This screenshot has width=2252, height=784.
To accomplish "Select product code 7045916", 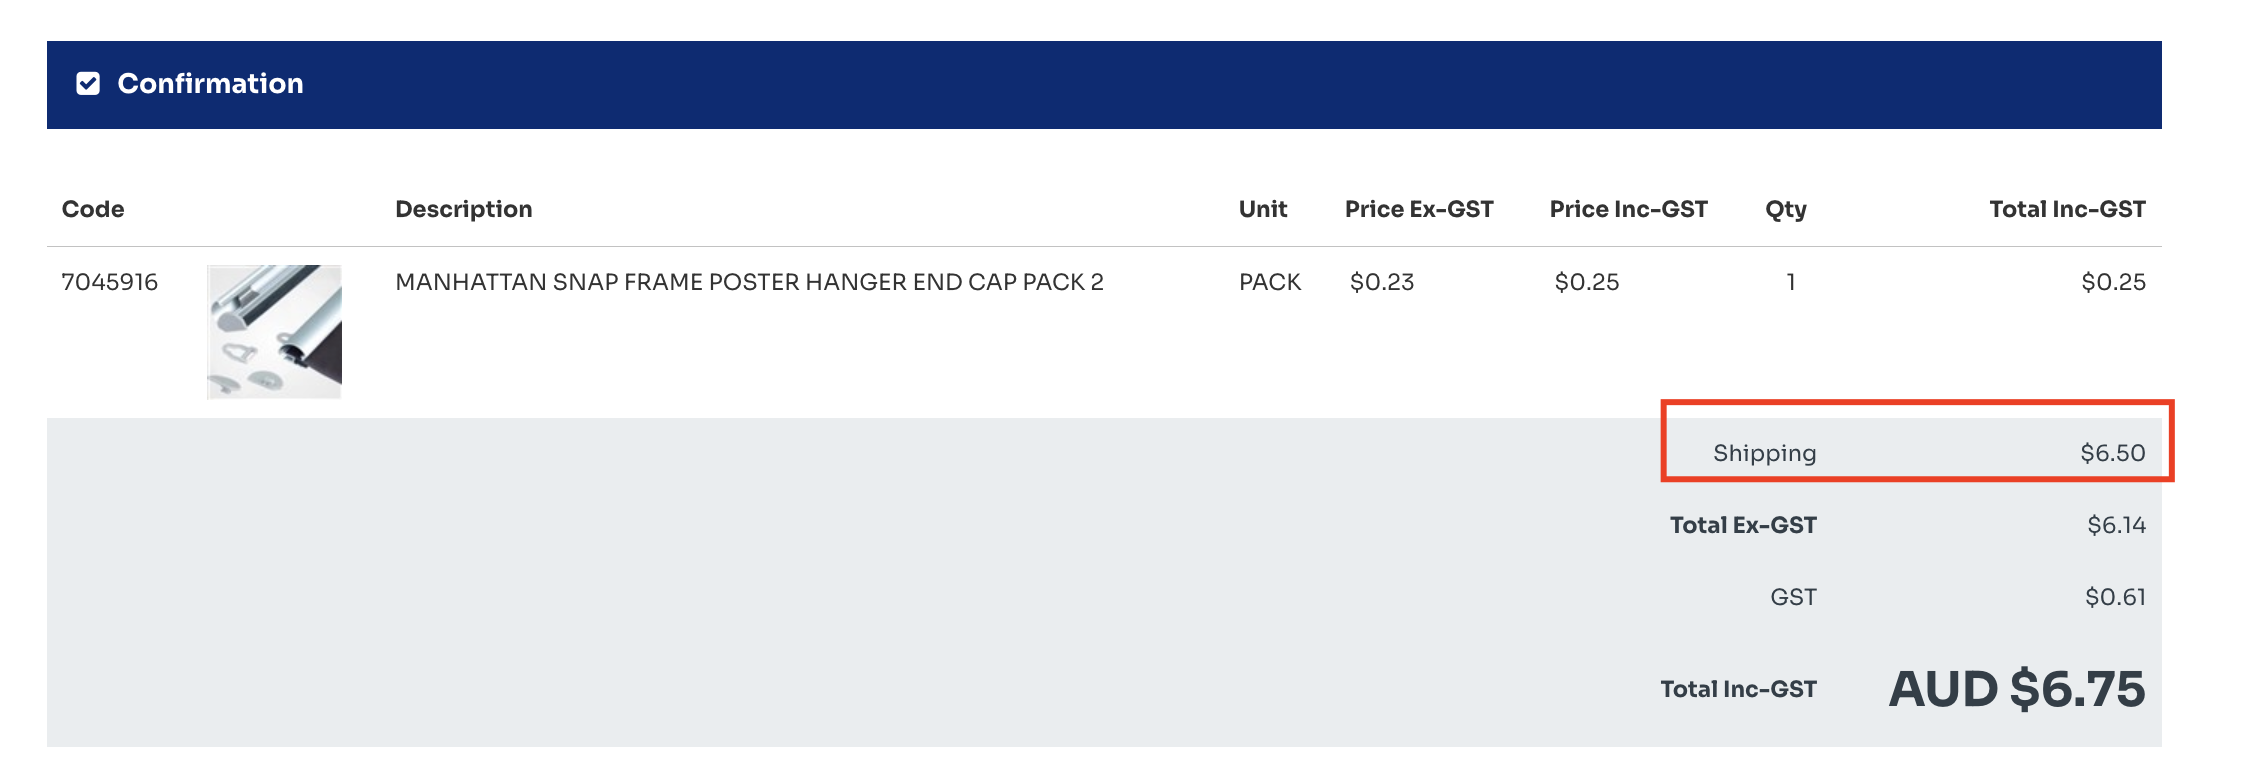I will [110, 282].
